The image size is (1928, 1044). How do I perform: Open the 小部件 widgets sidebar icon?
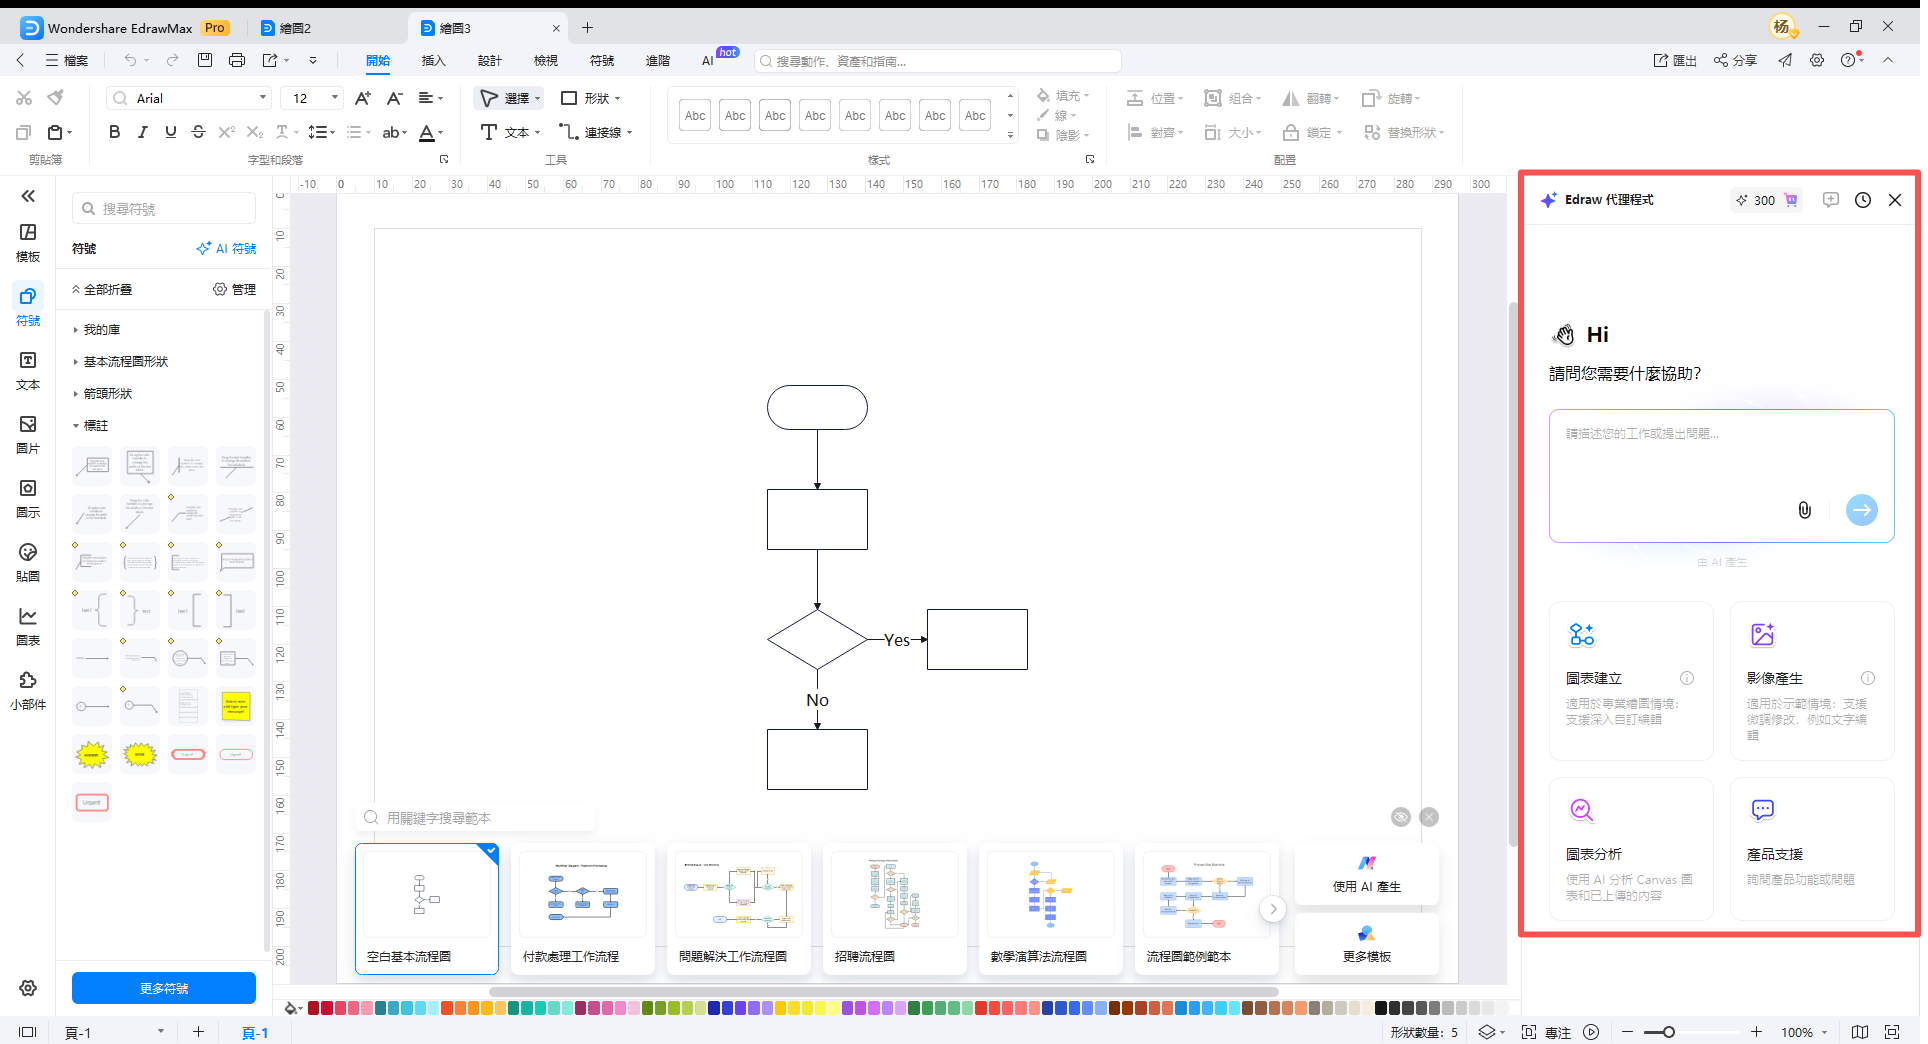[x=28, y=690]
